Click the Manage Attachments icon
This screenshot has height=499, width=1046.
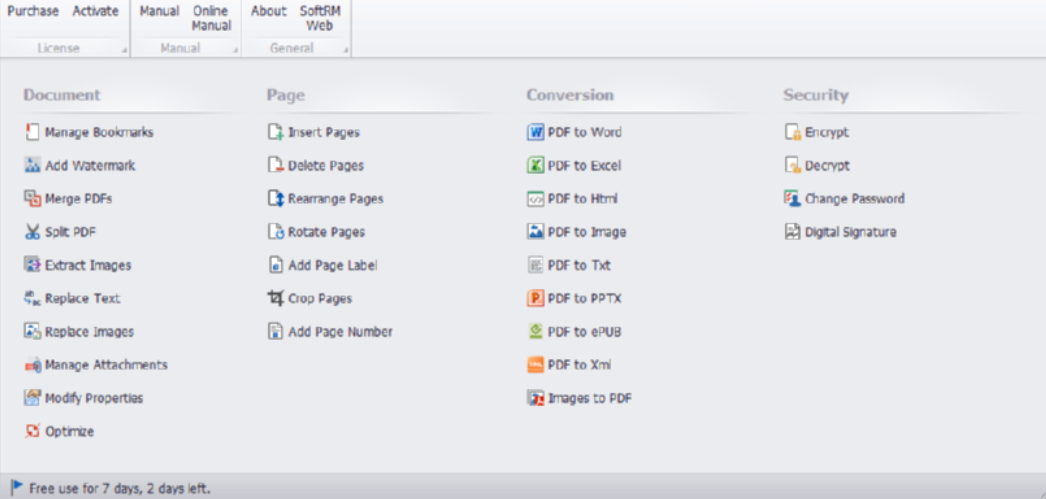pos(32,365)
